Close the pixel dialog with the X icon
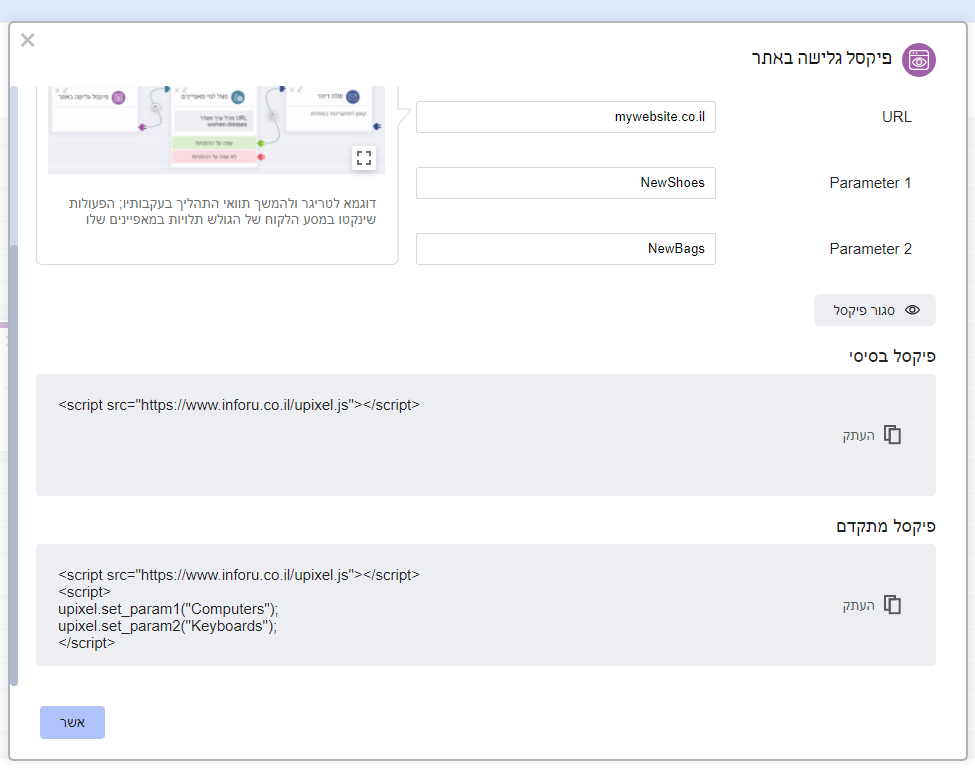 tap(28, 40)
